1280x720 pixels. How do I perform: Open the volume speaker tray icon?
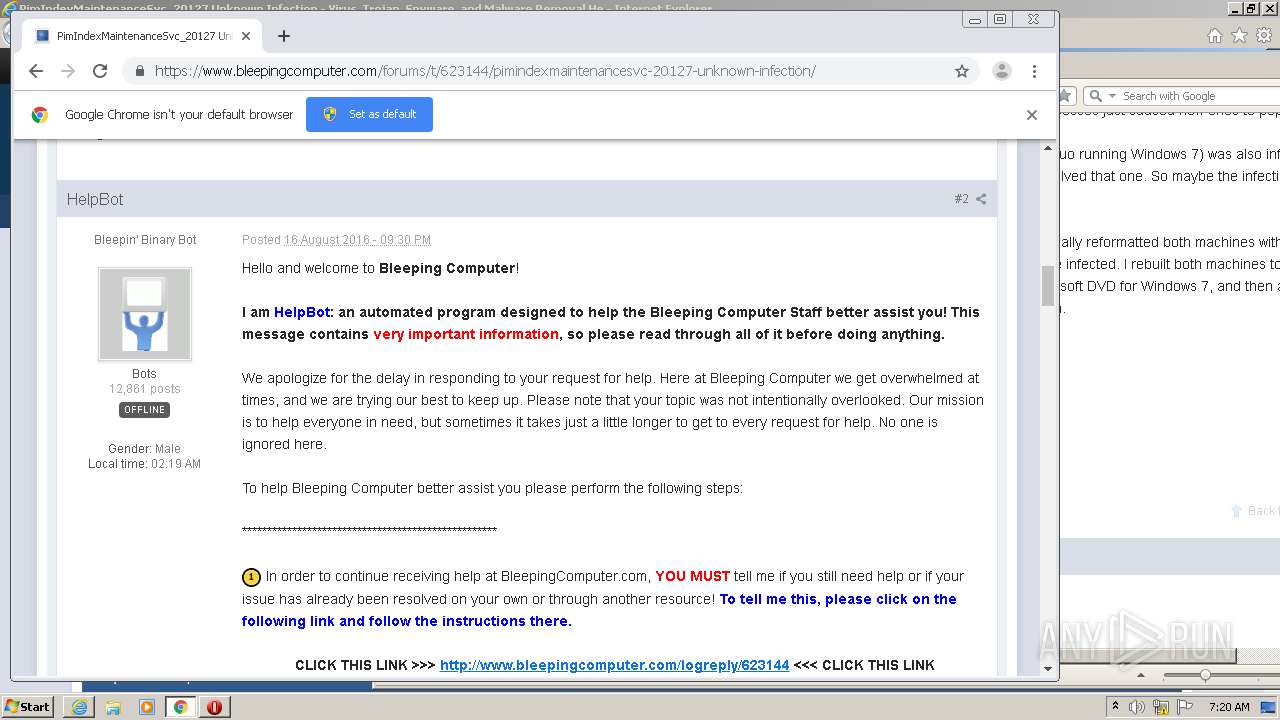coord(1137,707)
